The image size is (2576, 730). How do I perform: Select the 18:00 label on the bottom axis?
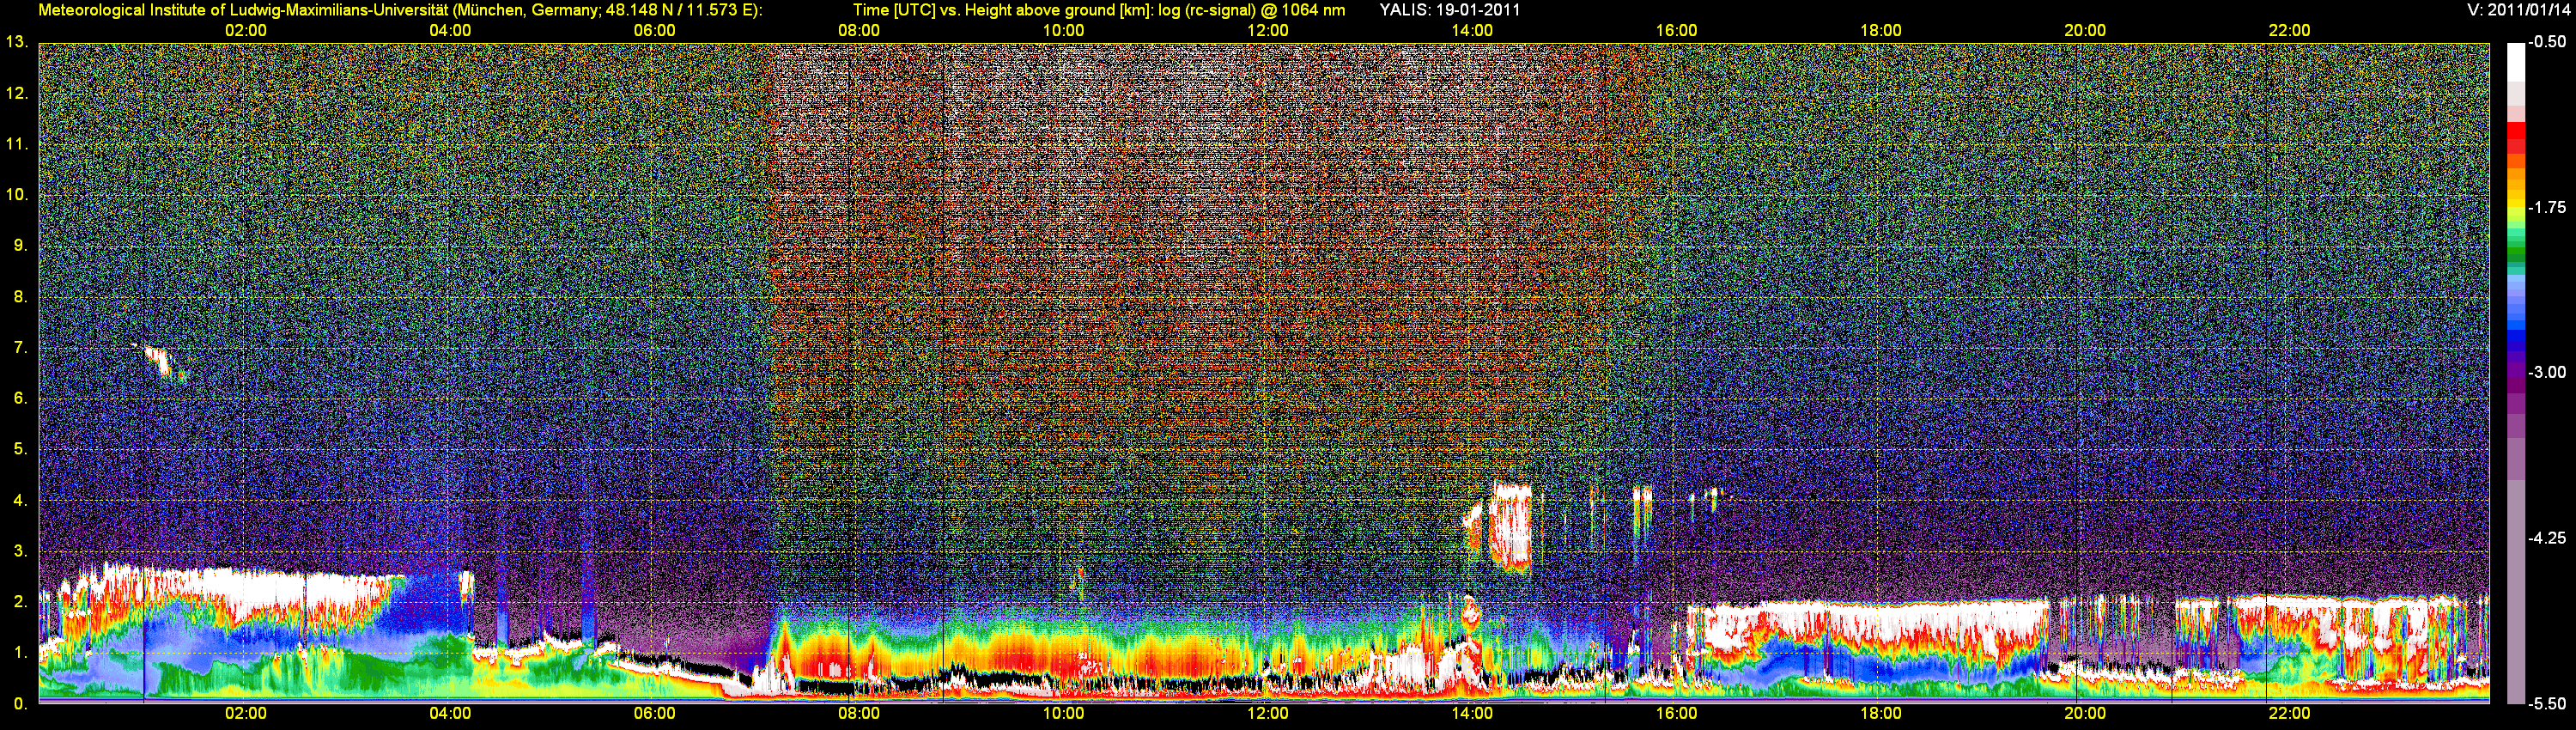1881,714
